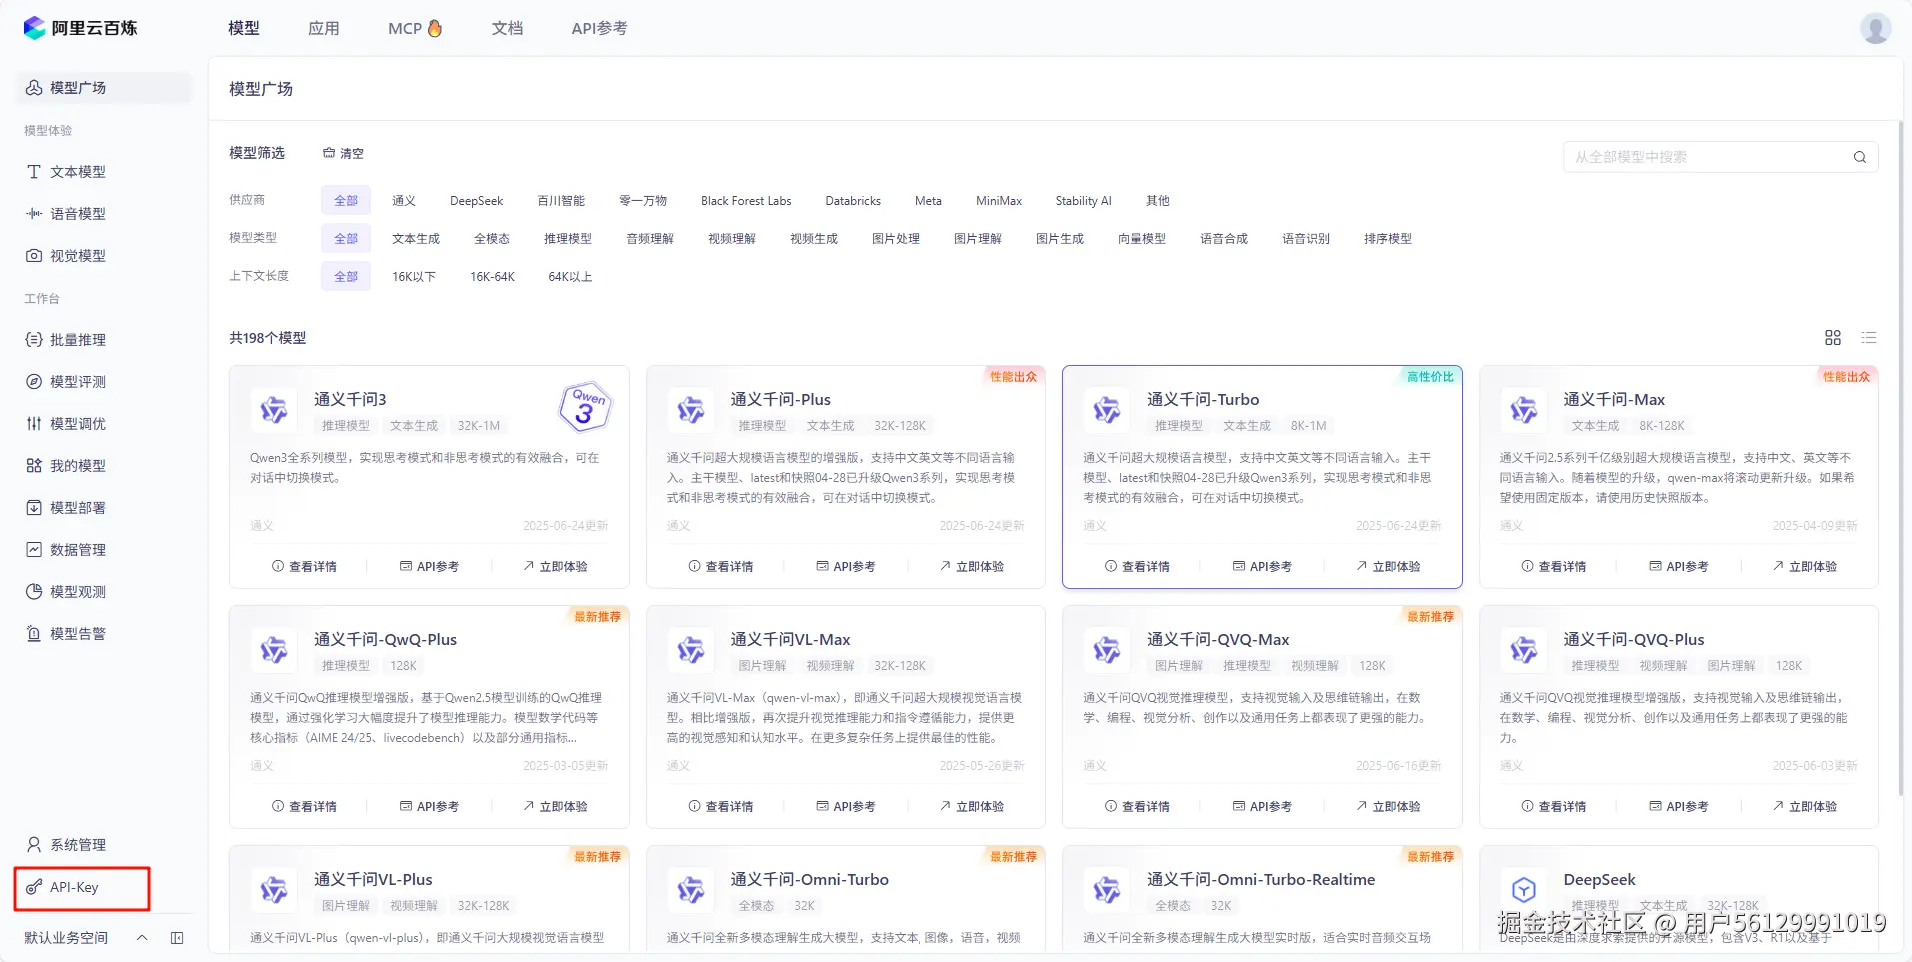The image size is (1912, 962).
Task: Click the 数据管理 icon
Action: coord(34,550)
